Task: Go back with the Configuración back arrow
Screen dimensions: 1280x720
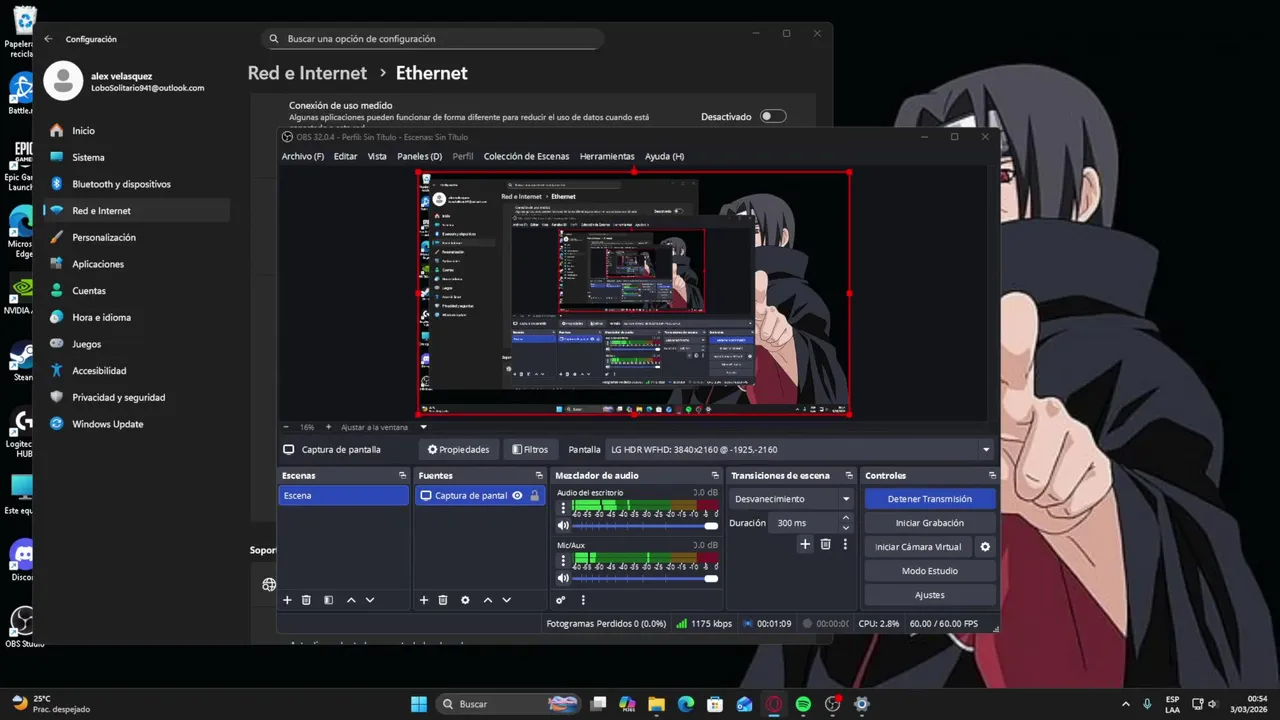Action: point(48,39)
